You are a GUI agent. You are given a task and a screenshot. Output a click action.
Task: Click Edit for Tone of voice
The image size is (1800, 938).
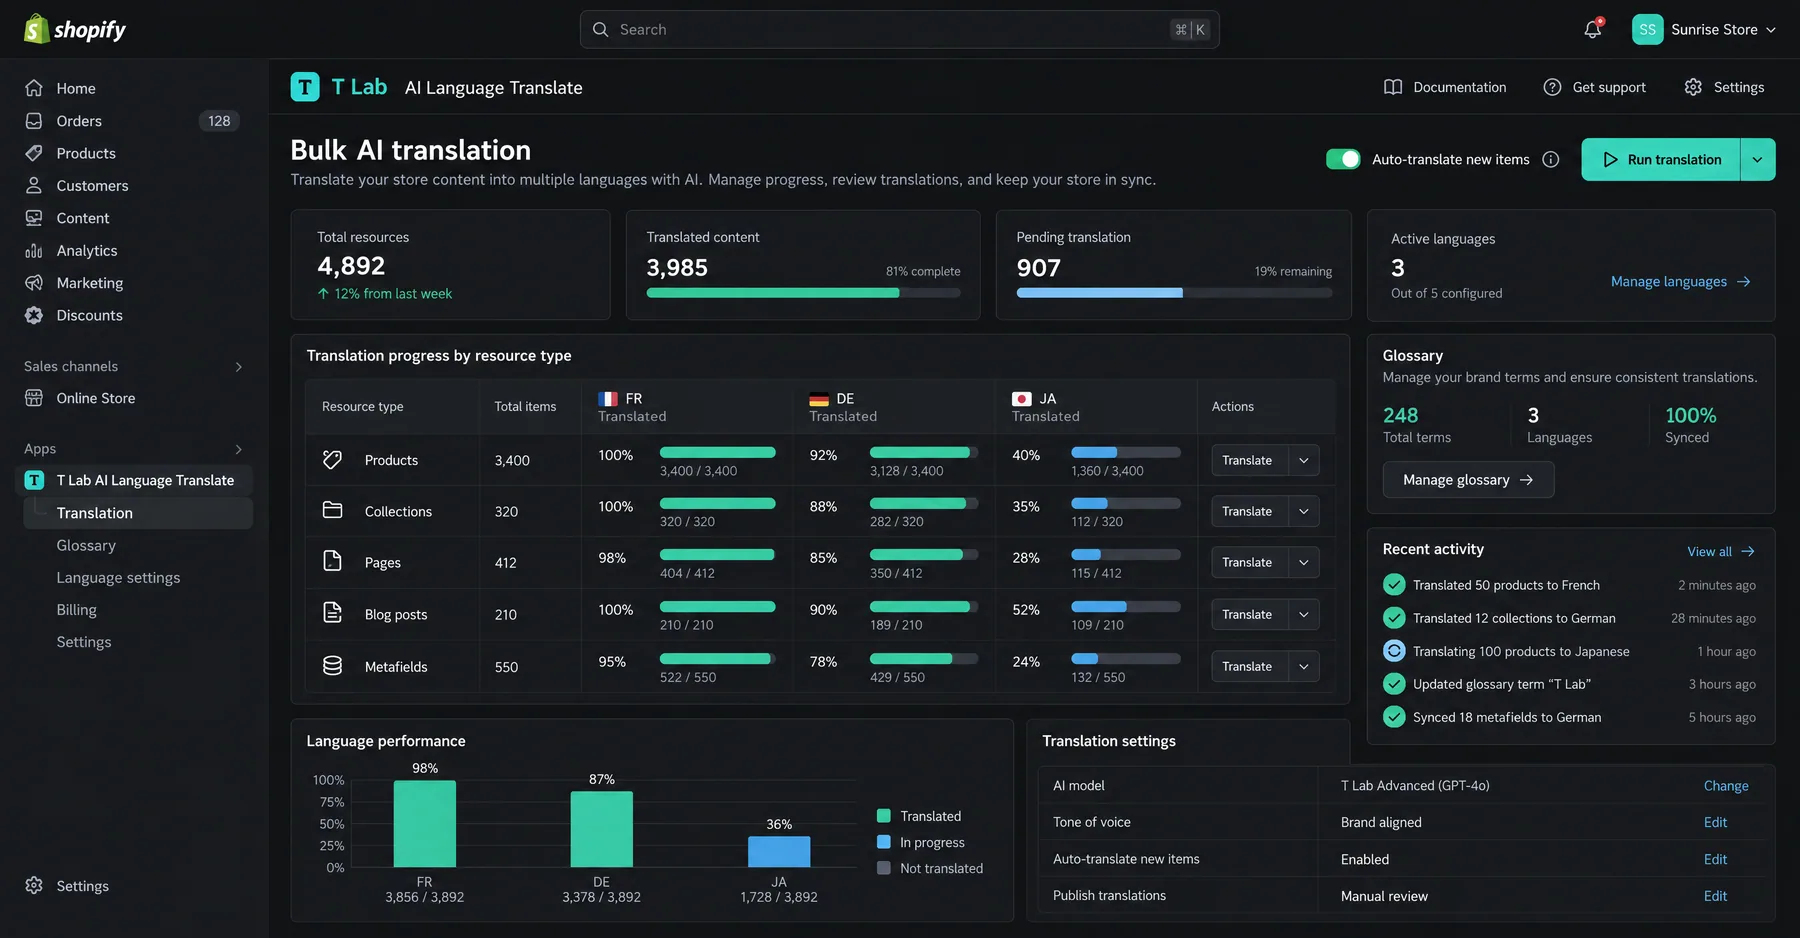point(1715,822)
